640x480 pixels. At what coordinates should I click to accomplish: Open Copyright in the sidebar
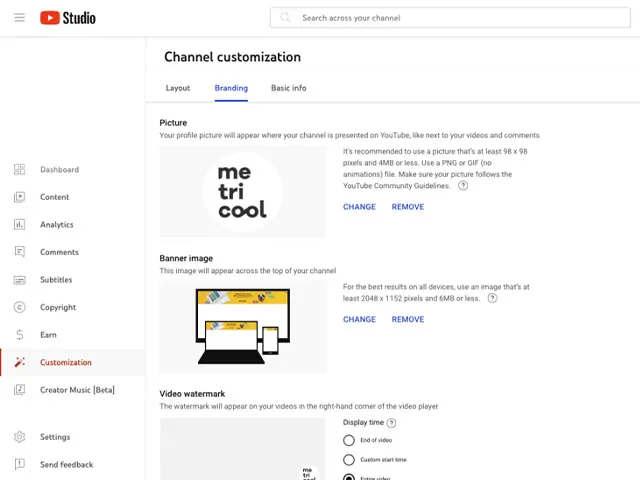click(58, 307)
